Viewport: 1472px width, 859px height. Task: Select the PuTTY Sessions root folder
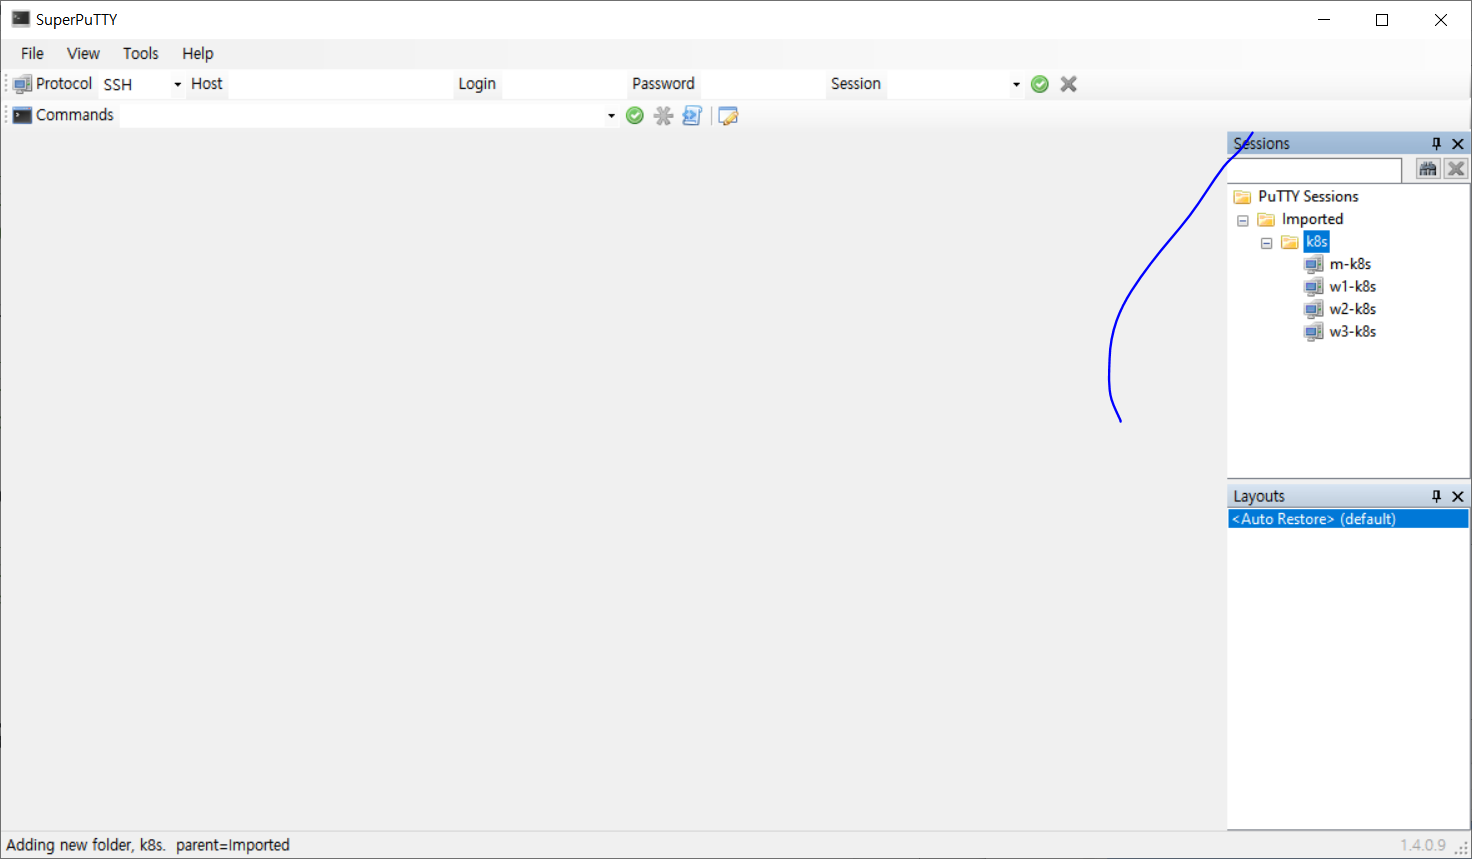click(x=1308, y=196)
